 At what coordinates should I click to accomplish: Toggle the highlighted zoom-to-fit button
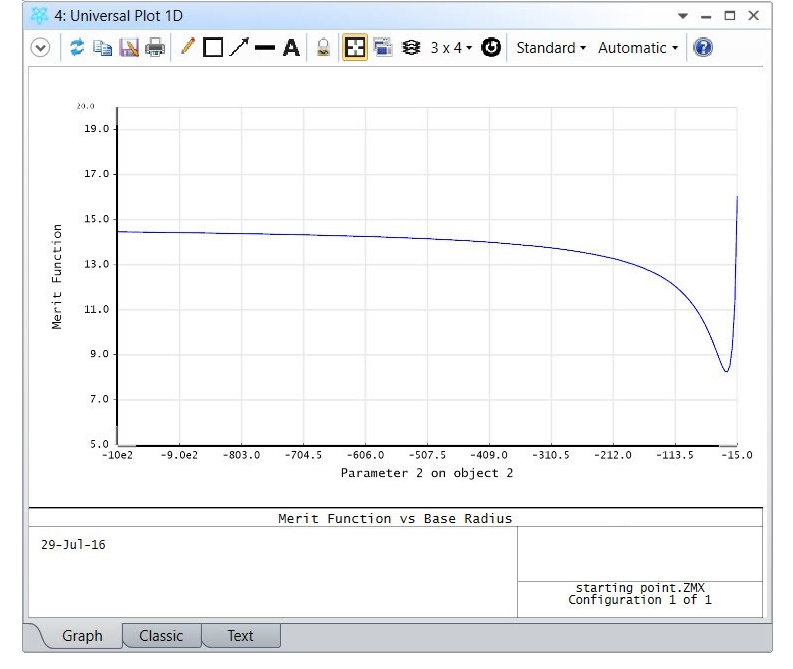coord(354,48)
